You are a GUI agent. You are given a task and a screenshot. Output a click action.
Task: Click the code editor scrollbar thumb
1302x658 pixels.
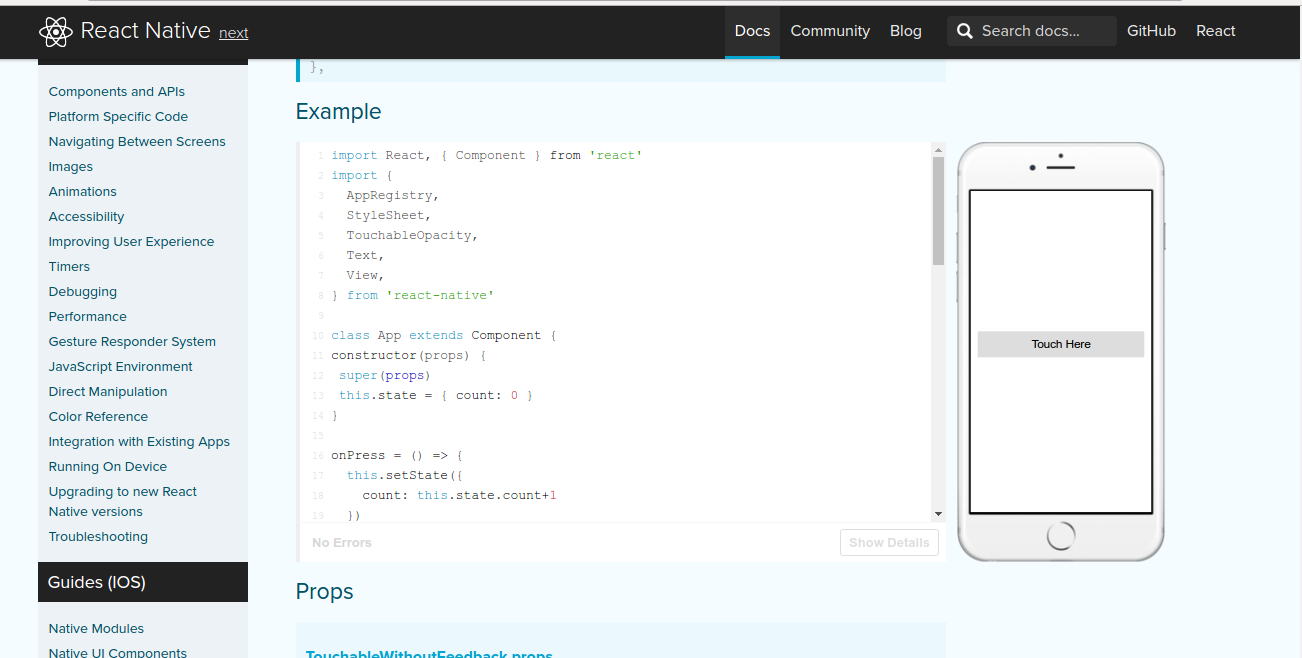(x=938, y=210)
